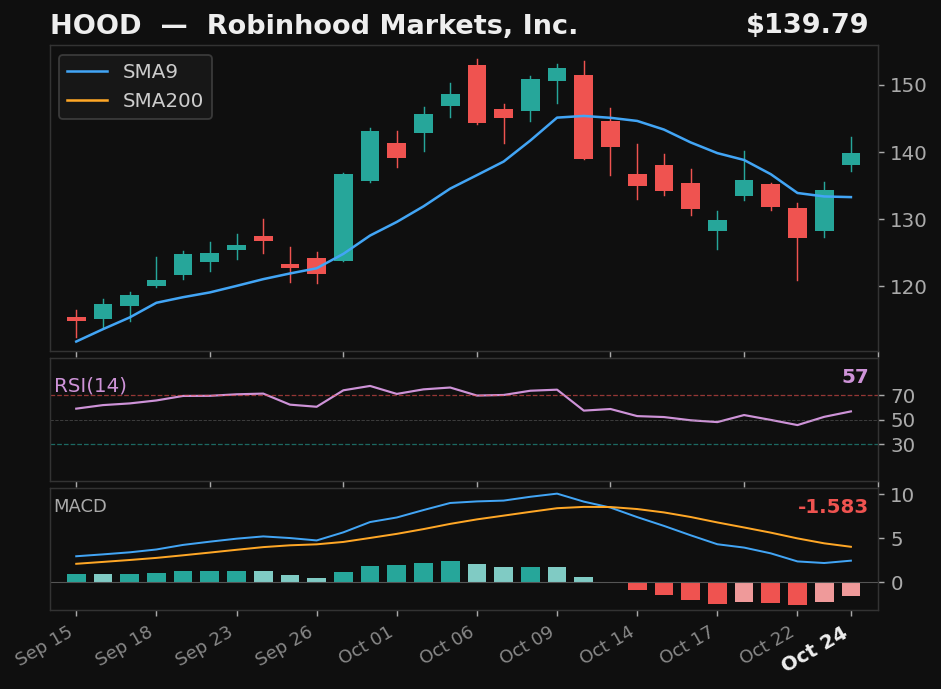Click the Oct 06 date label
The height and width of the screenshot is (689, 941).
click(447, 645)
